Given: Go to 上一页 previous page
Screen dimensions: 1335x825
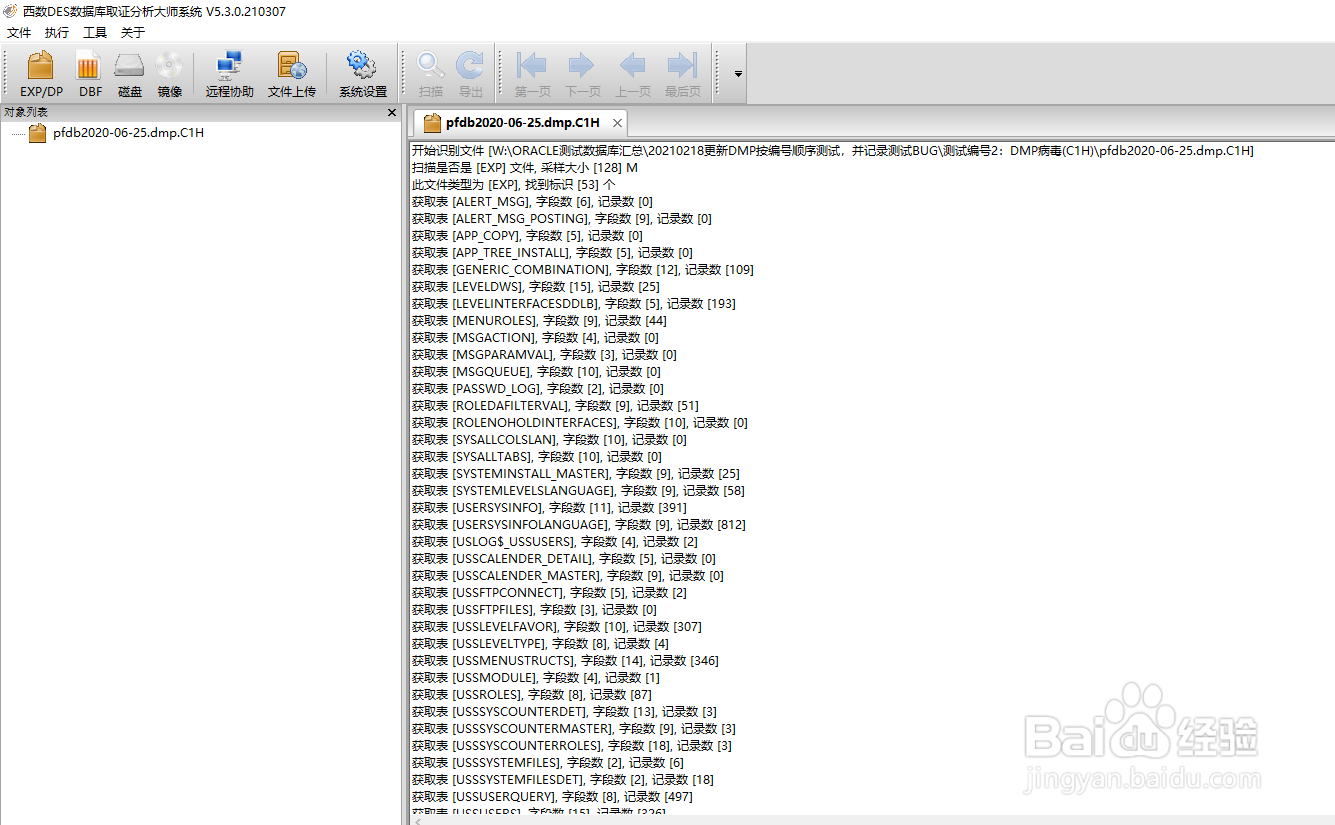Looking at the screenshot, I should 632,74.
